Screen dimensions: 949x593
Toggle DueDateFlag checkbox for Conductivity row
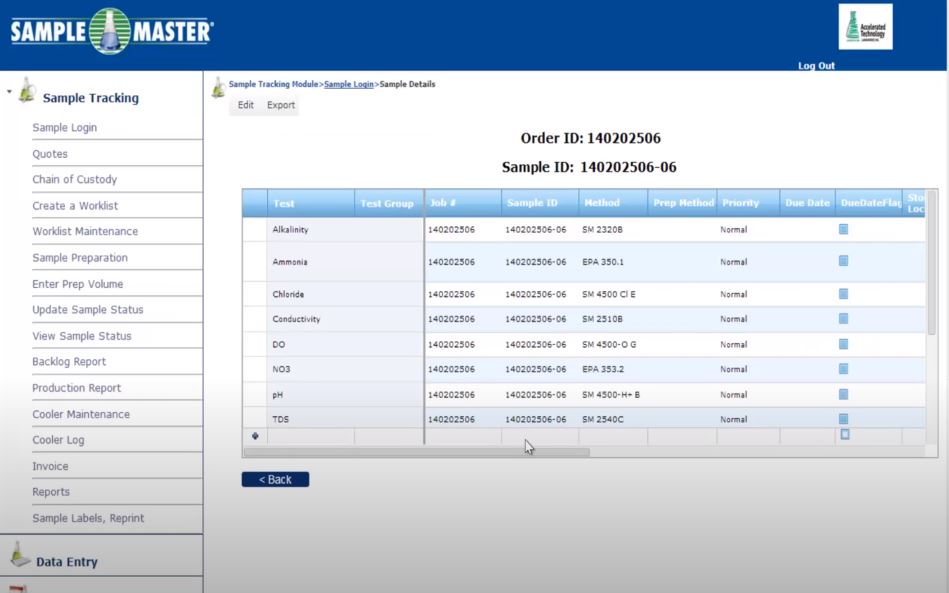843,318
